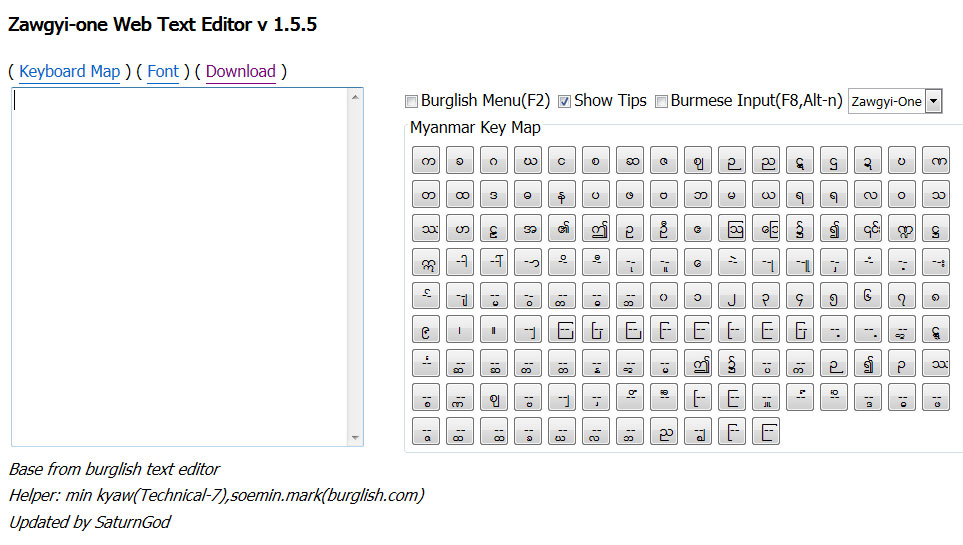Click the Myanmar Key Map heading

[x=475, y=128]
